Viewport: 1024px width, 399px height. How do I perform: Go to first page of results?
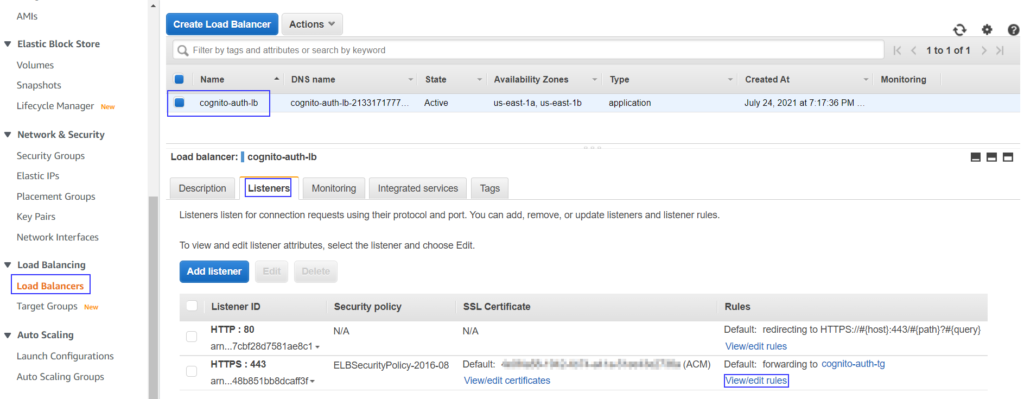coord(897,50)
